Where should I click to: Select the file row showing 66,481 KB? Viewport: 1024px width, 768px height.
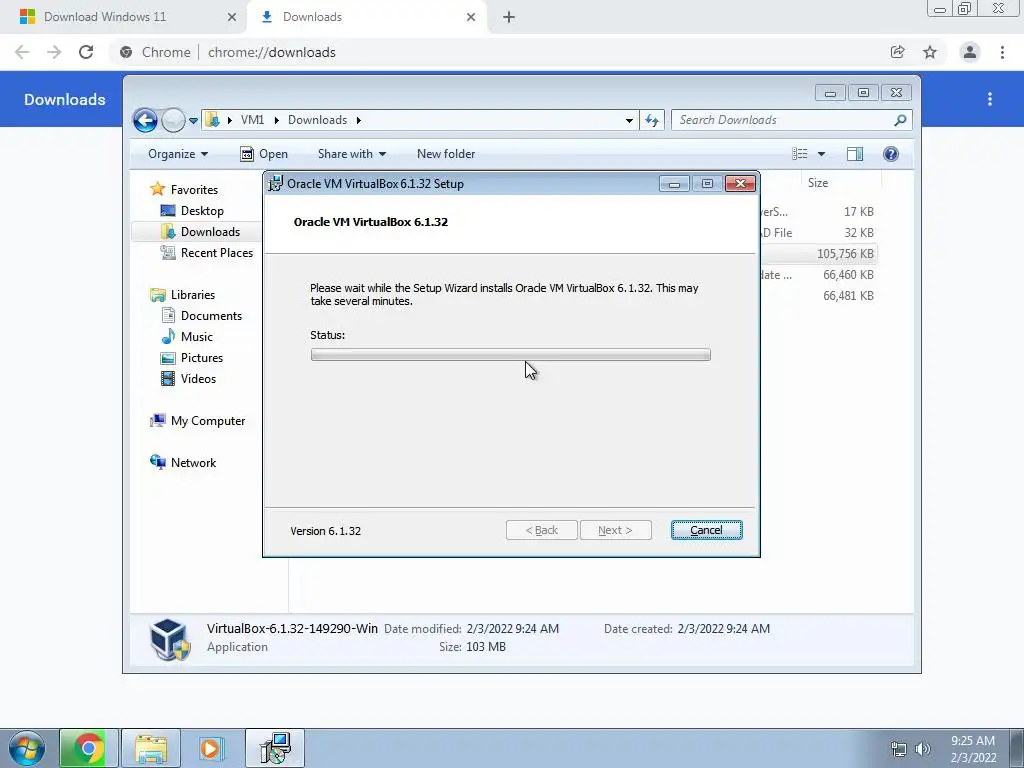pos(818,296)
